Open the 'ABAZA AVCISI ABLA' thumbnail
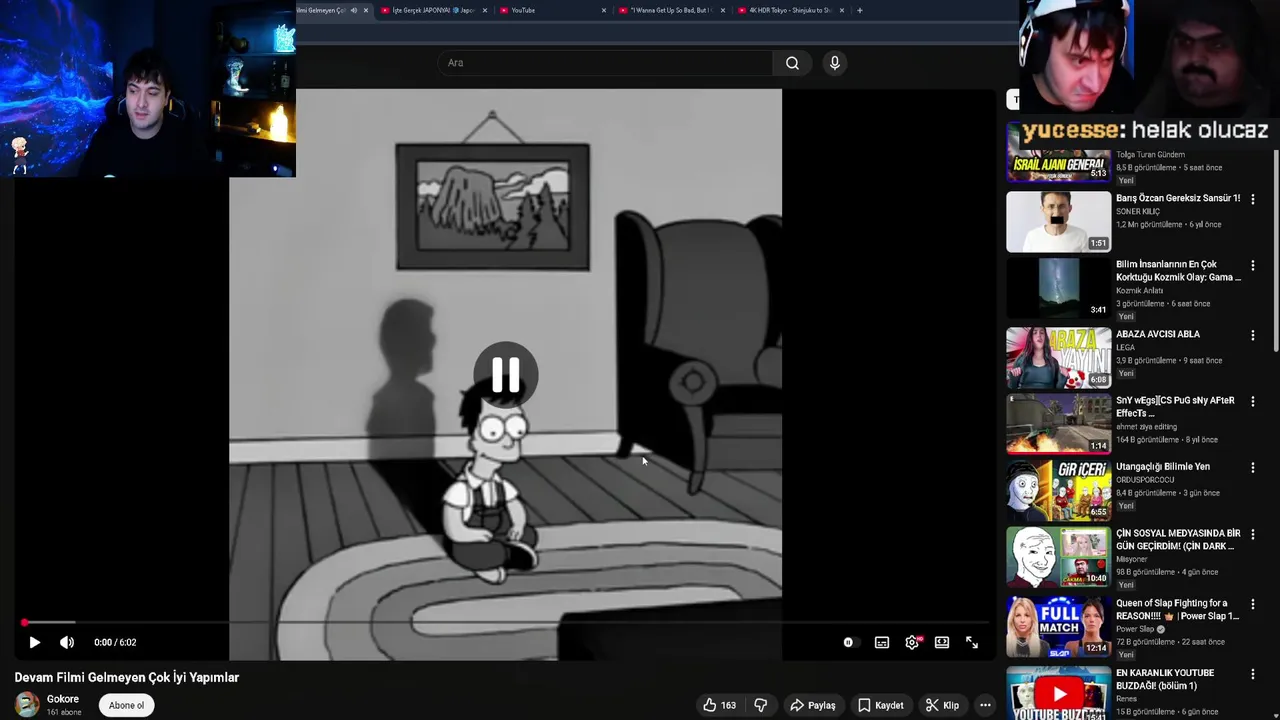1280x720 pixels. (1058, 358)
